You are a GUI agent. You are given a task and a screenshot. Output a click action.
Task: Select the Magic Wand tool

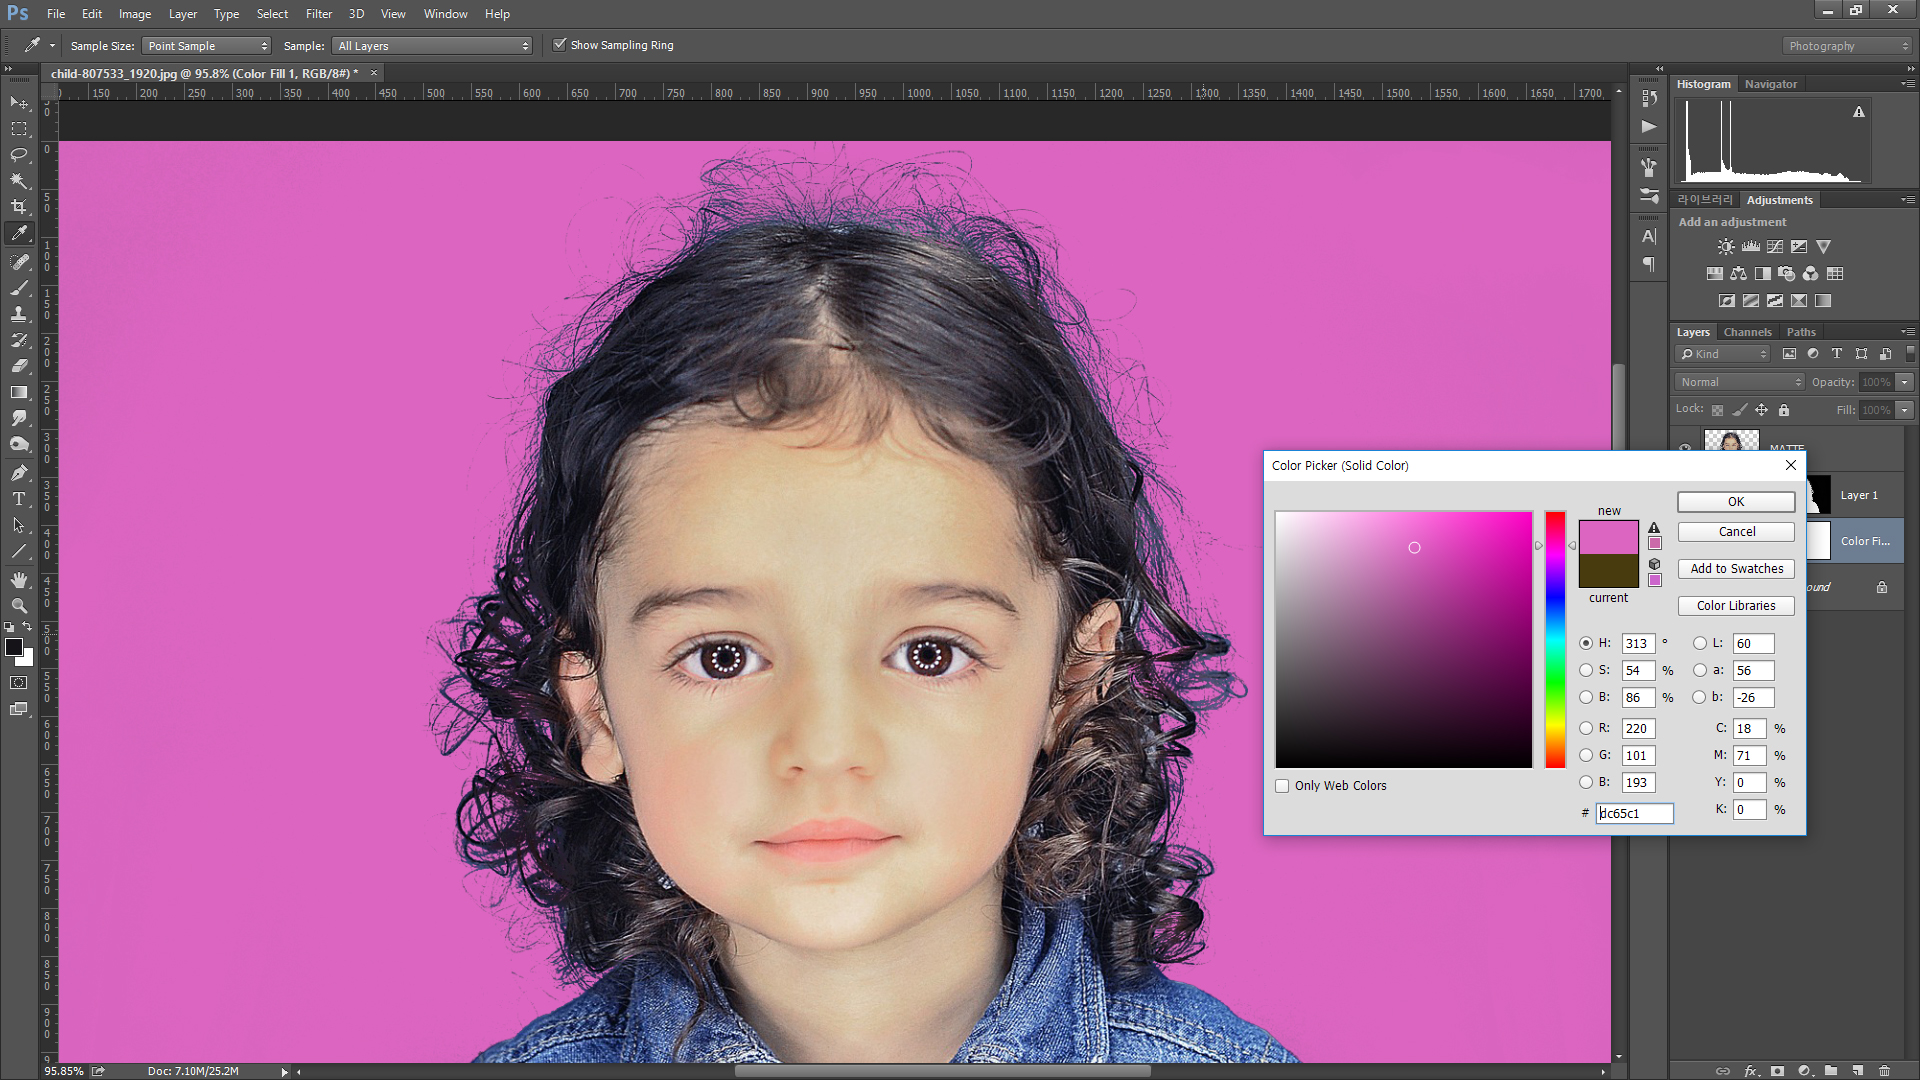click(18, 181)
